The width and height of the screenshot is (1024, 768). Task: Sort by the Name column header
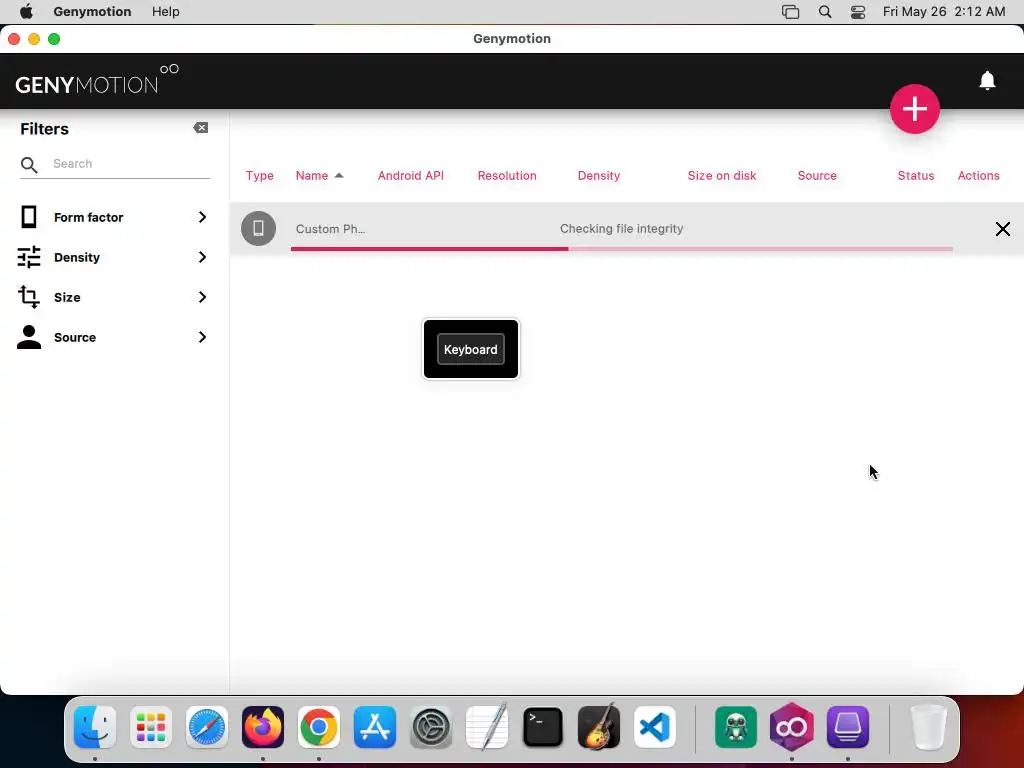click(x=312, y=176)
